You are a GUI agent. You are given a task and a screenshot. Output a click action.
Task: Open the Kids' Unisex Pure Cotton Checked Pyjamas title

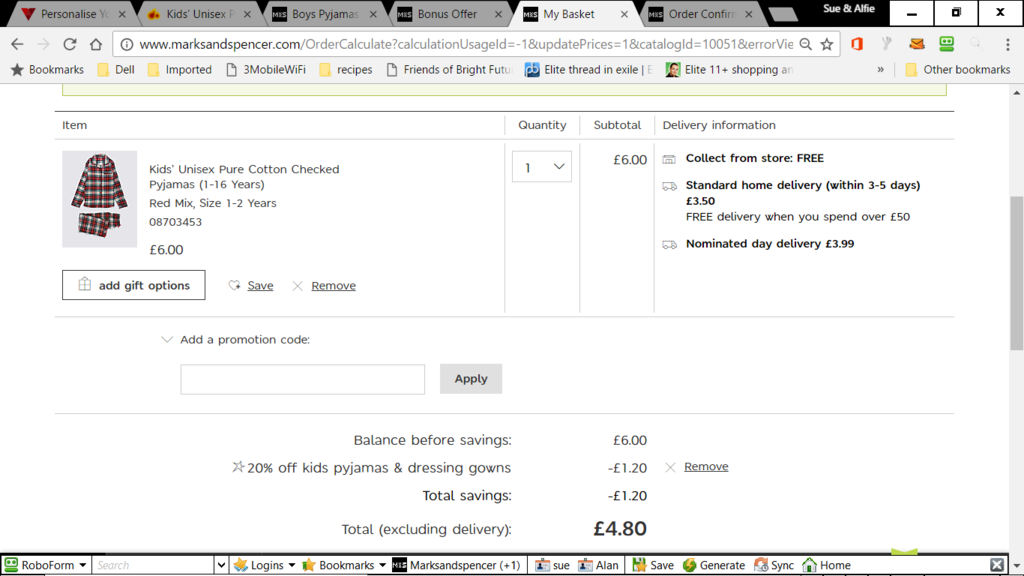click(244, 176)
